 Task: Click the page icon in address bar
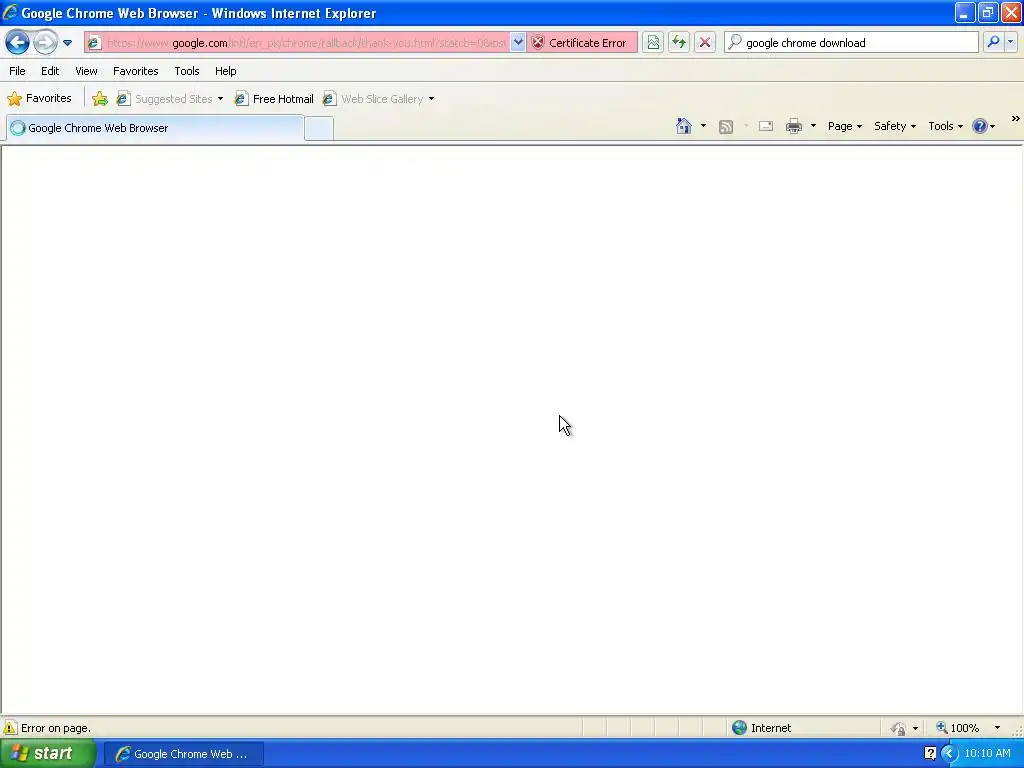(94, 42)
